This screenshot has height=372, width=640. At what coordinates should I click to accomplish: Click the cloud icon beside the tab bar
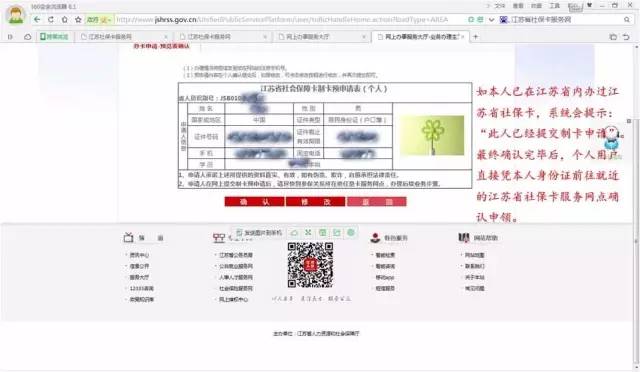pyautogui.click(x=27, y=37)
